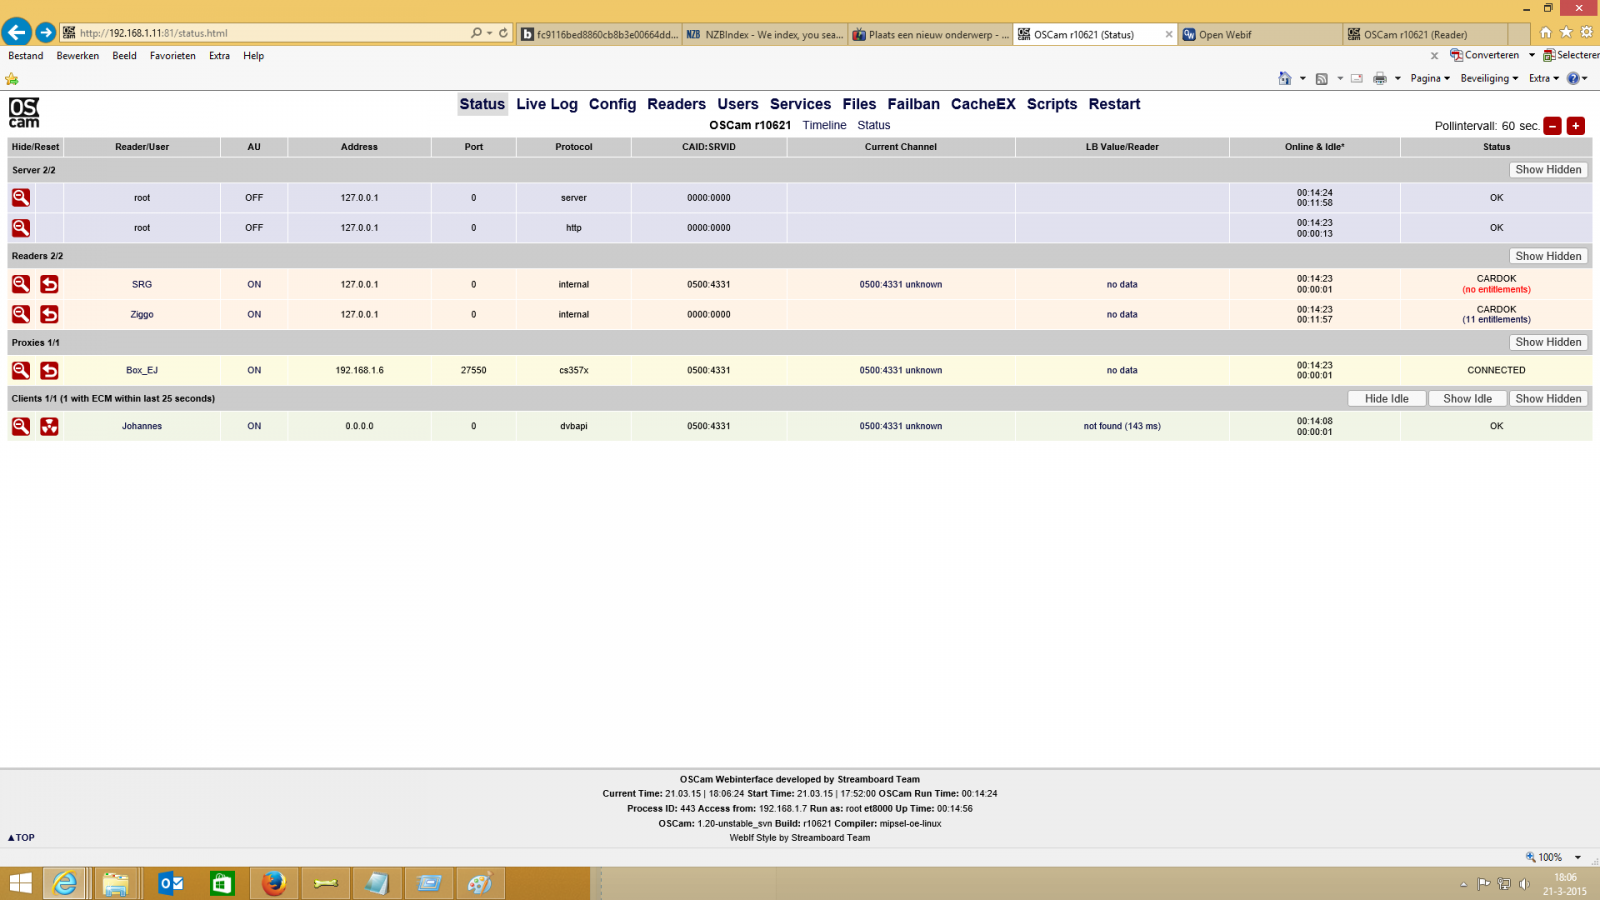Click the reset icon for the Box_EJ proxy
Viewport: 1600px width, 900px height.
point(49,370)
